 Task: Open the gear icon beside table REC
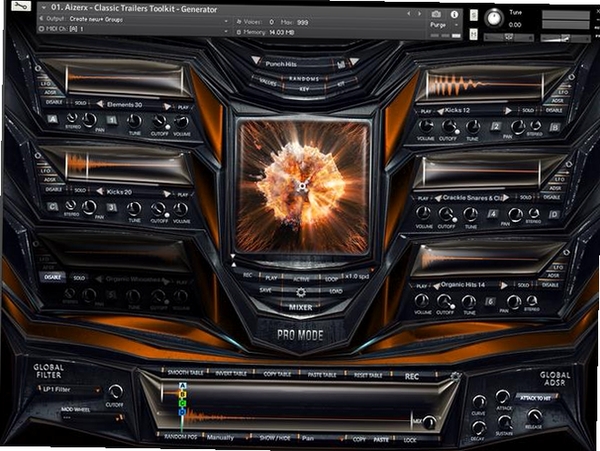tap(455, 377)
